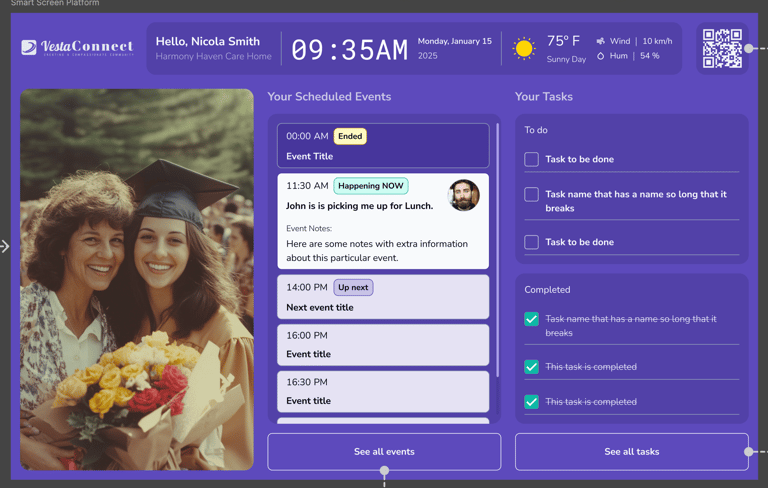
Task: Click 'Your Tasks' heading
Action: coord(544,97)
